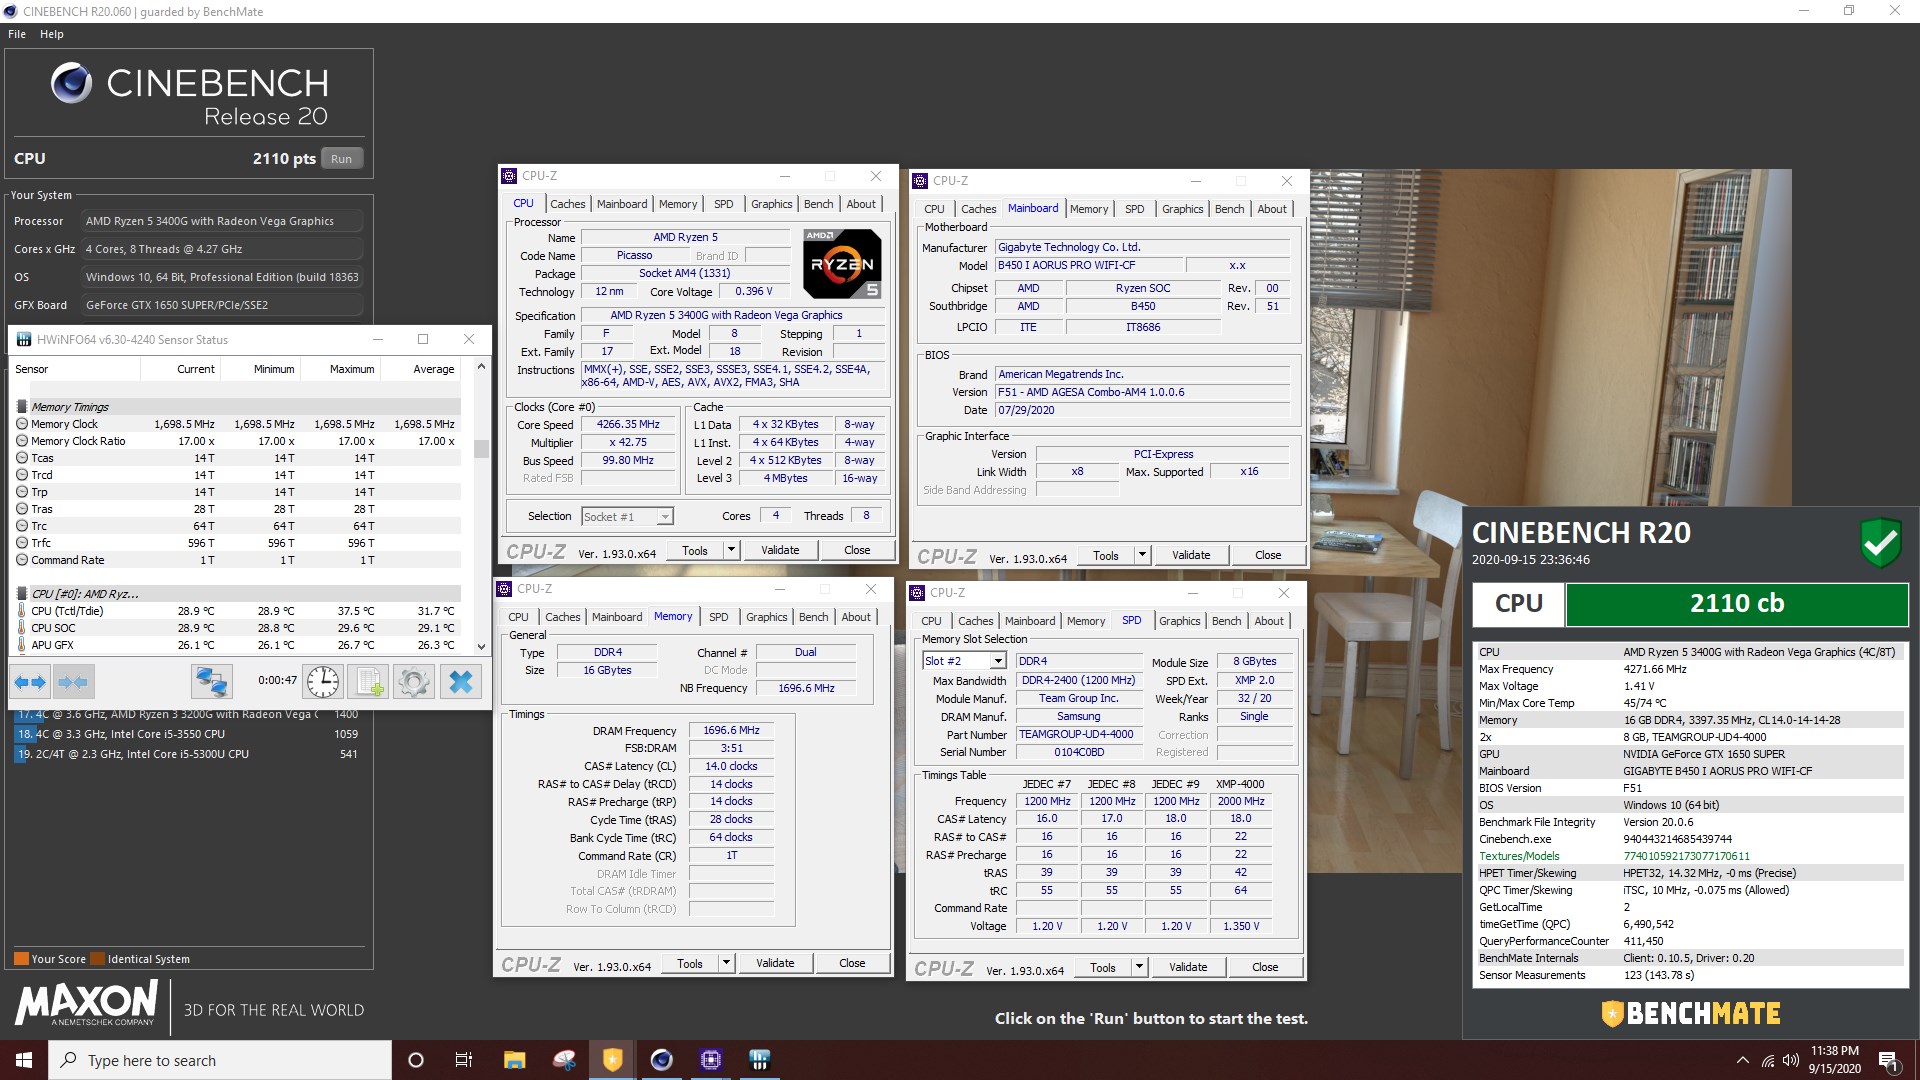The height and width of the screenshot is (1080, 1920).
Task: Select Mainboard tab in CPU-Z Memory window
Action: pos(617,617)
